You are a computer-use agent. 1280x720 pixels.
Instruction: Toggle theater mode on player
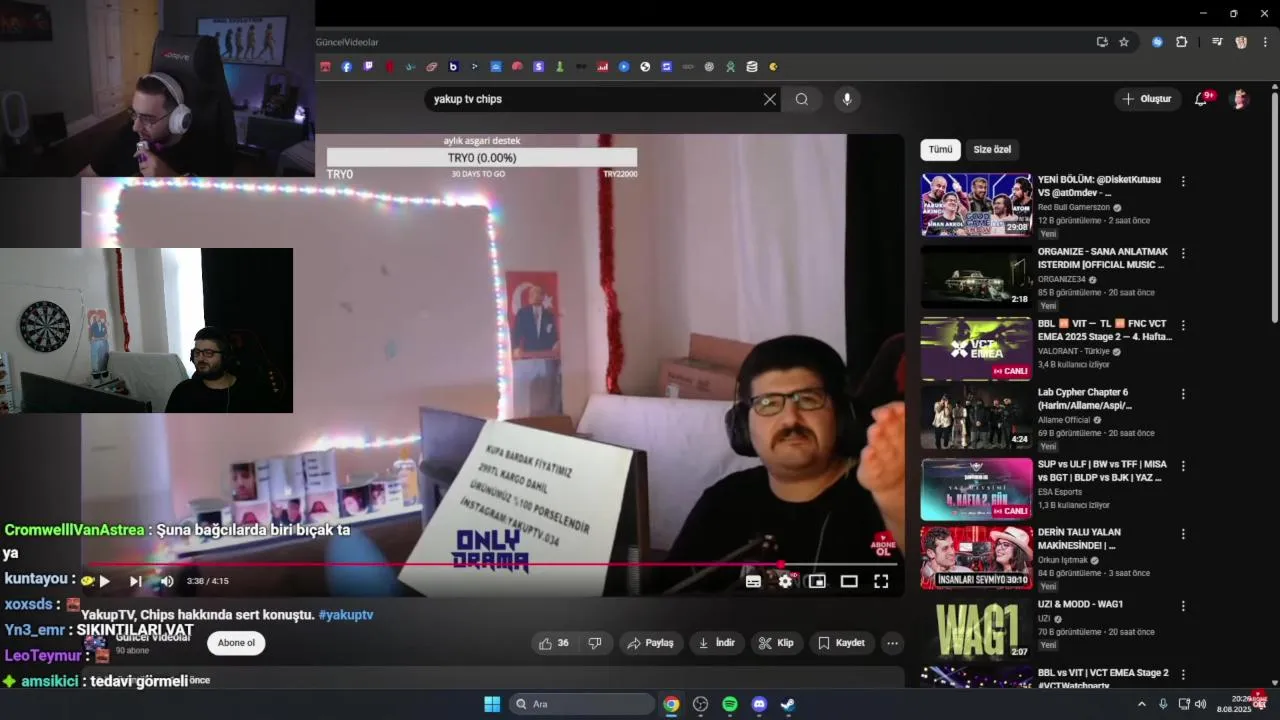(849, 581)
